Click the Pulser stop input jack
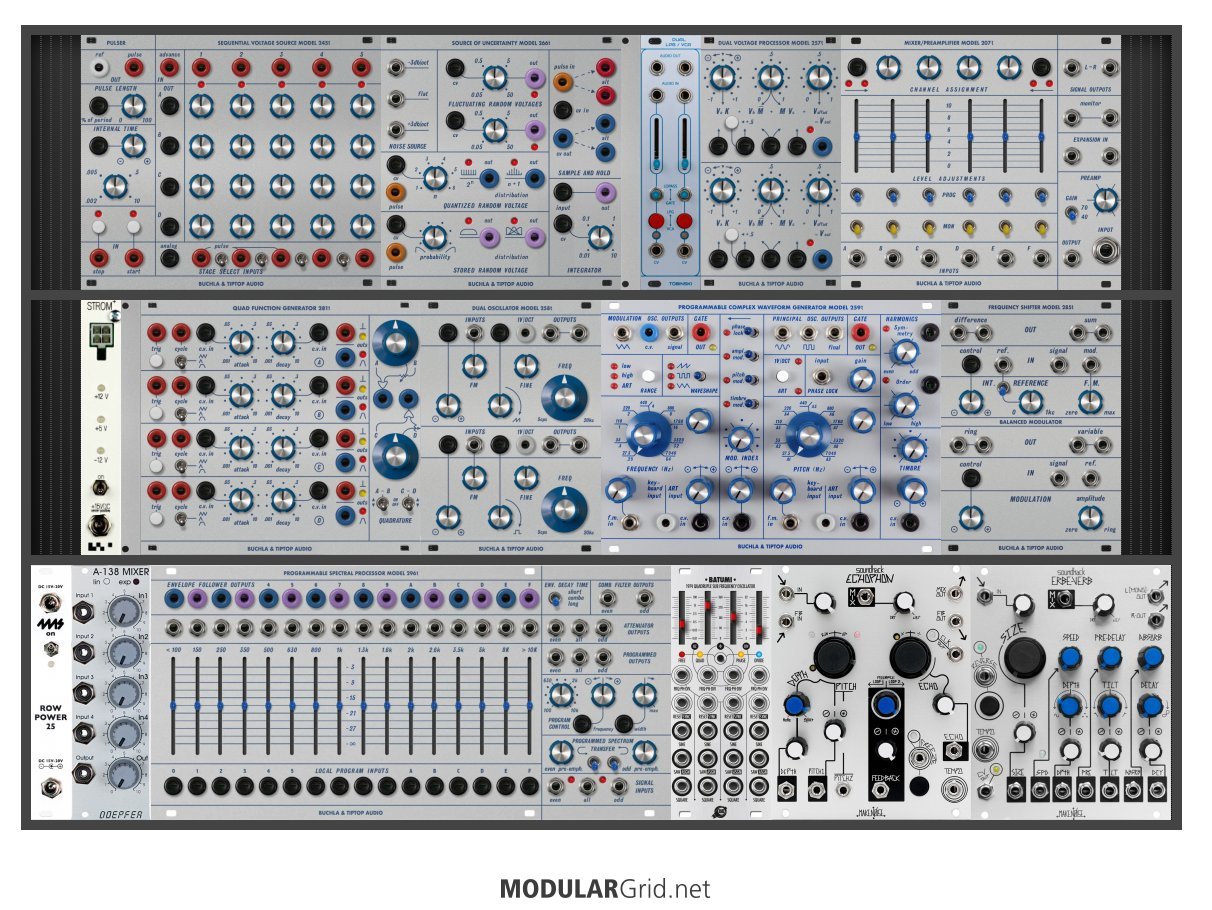This screenshot has height=910, width=1212. point(97,258)
